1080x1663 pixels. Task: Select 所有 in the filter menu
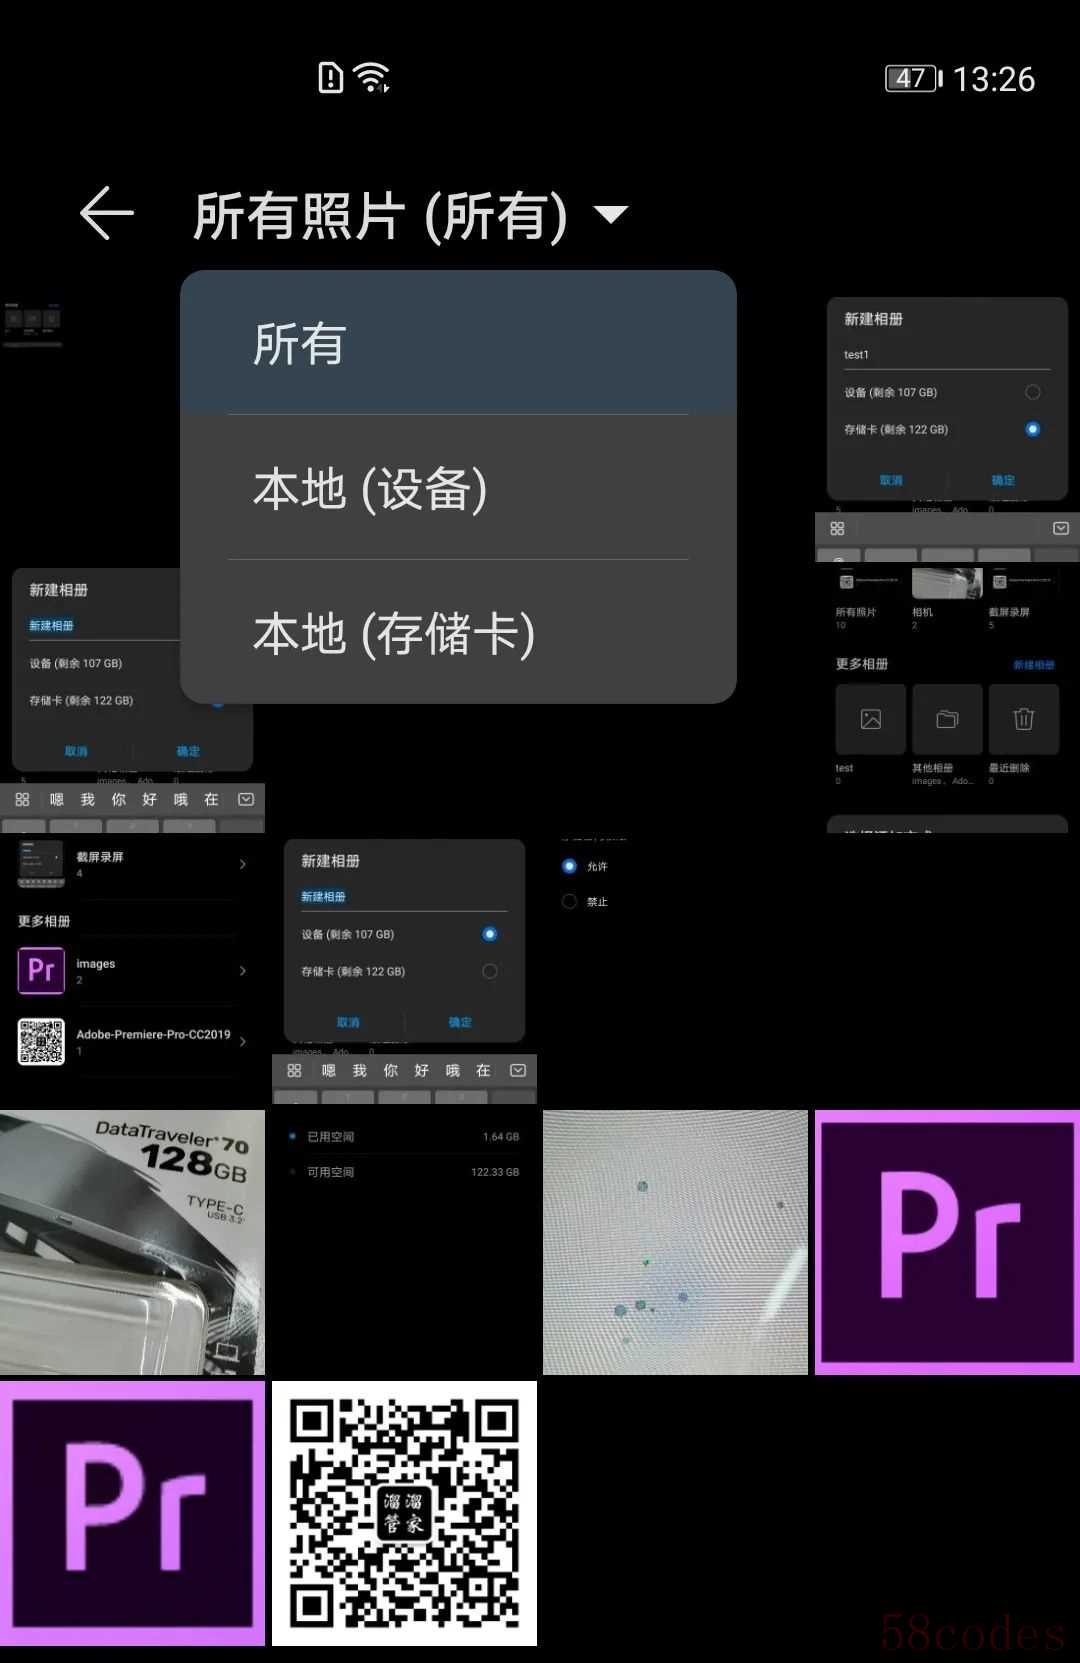[458, 343]
